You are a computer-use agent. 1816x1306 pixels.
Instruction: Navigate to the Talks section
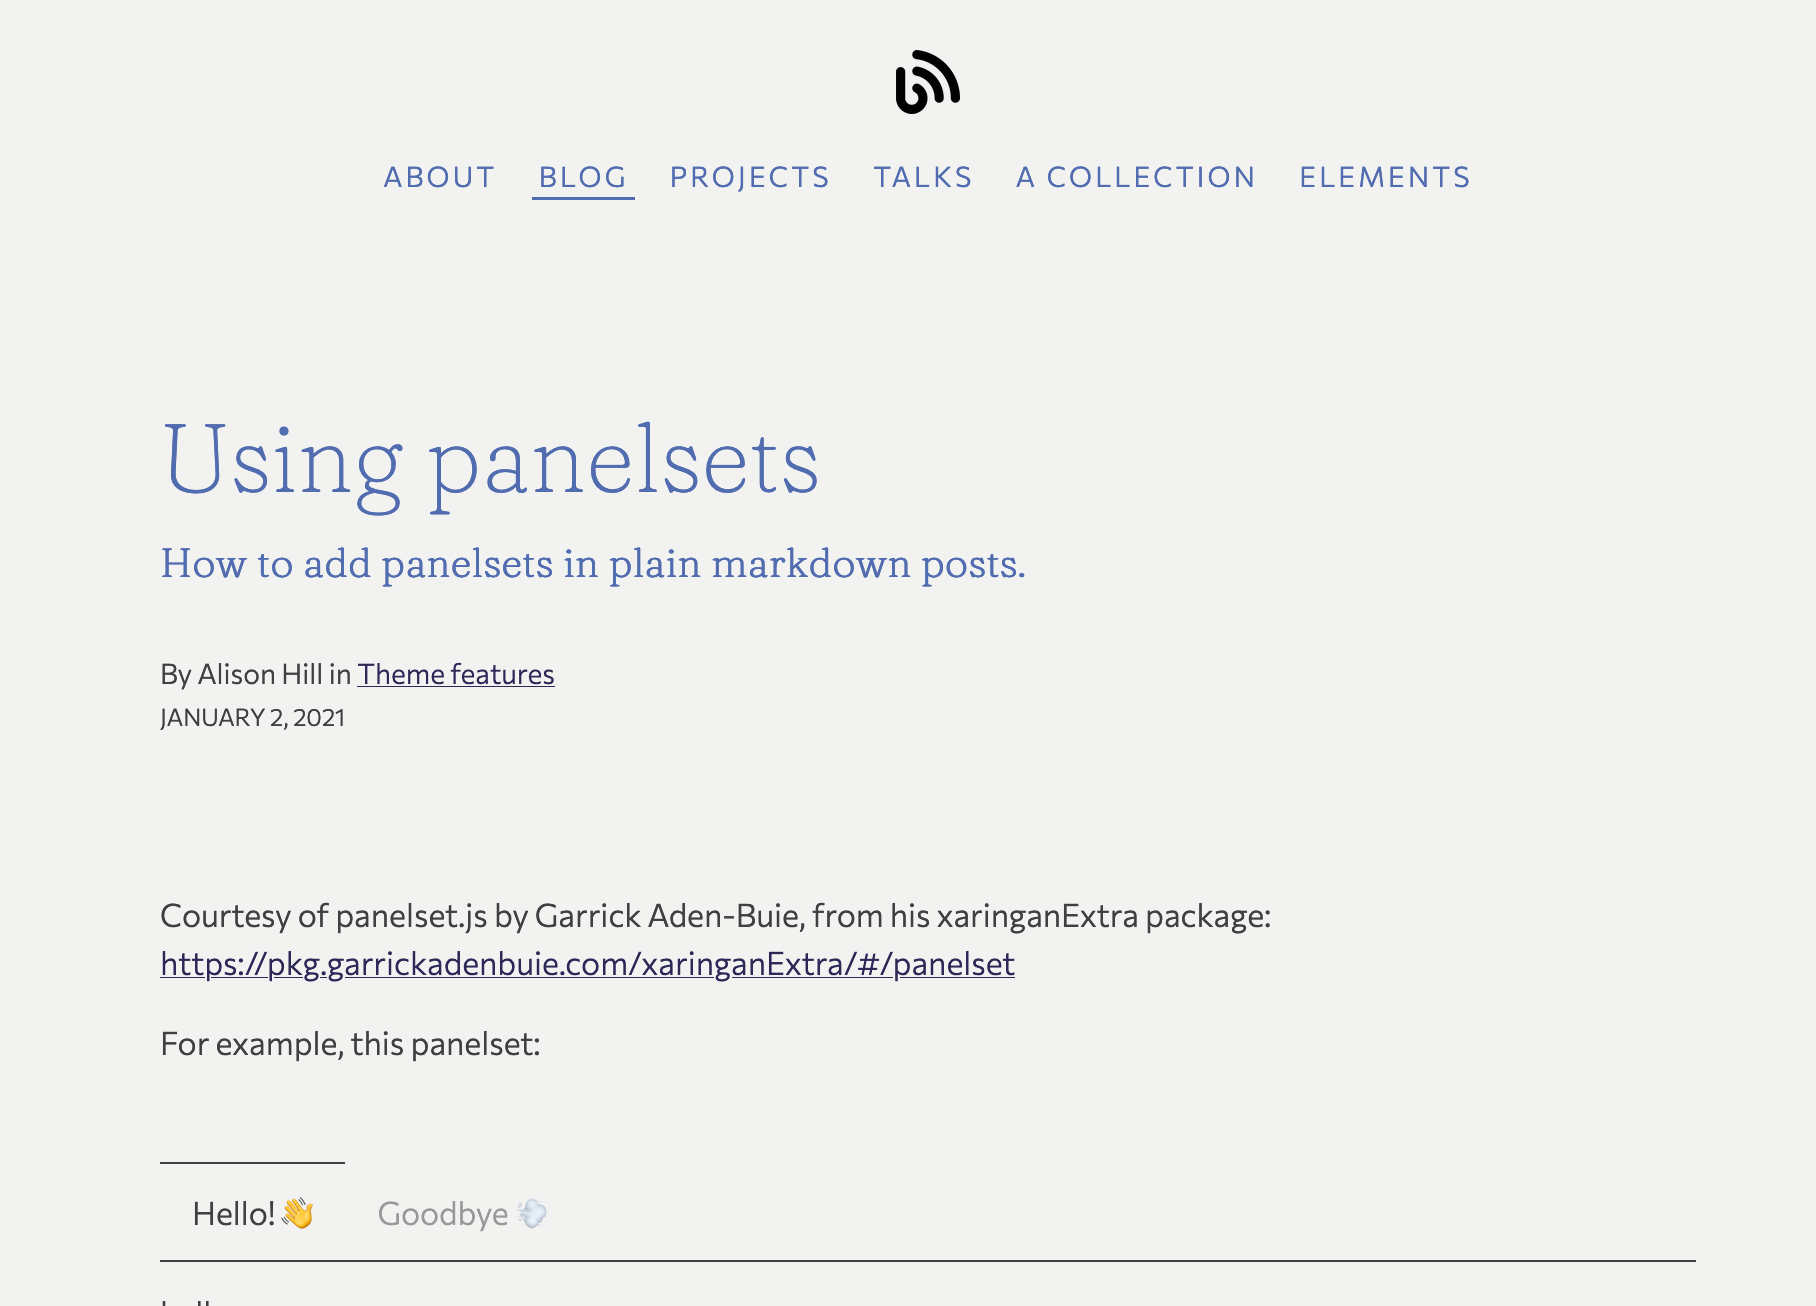click(x=923, y=177)
